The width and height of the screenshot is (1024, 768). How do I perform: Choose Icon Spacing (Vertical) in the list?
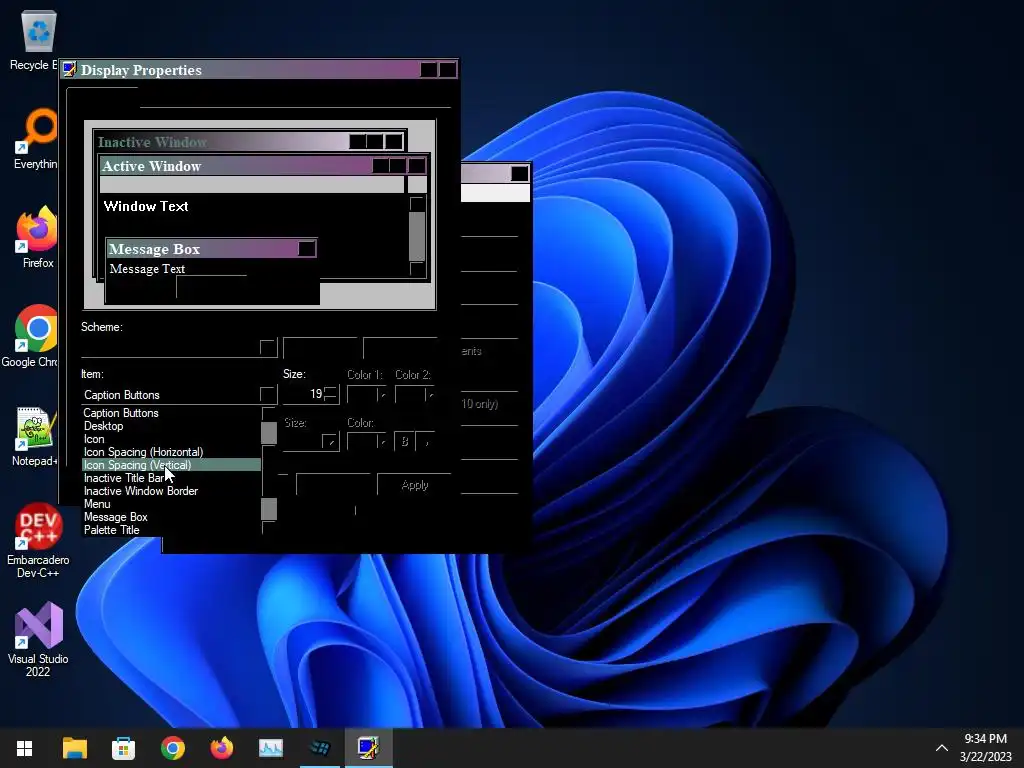click(x=171, y=465)
